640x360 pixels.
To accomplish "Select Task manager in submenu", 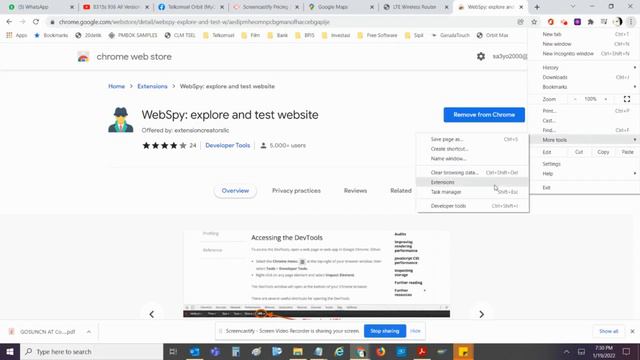I will point(472,192).
